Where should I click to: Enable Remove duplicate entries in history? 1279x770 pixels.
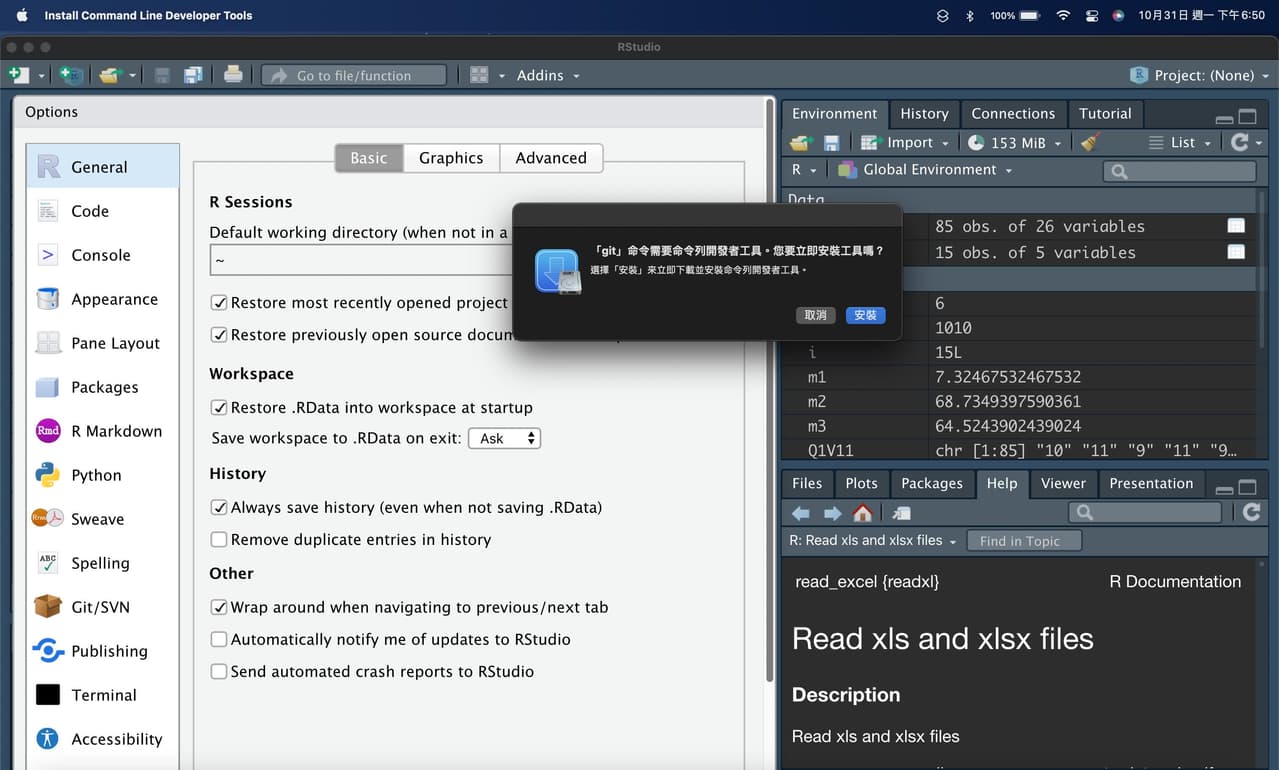click(218, 539)
